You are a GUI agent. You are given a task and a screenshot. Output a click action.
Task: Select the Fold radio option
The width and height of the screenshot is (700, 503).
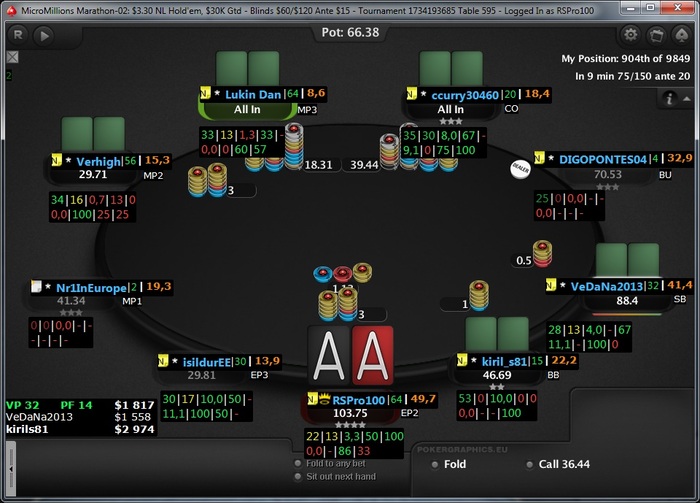click(449, 465)
